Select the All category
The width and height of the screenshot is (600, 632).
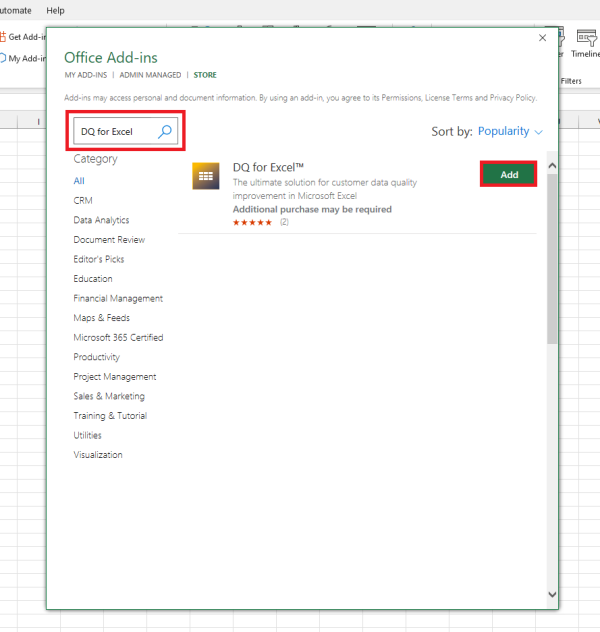79,181
